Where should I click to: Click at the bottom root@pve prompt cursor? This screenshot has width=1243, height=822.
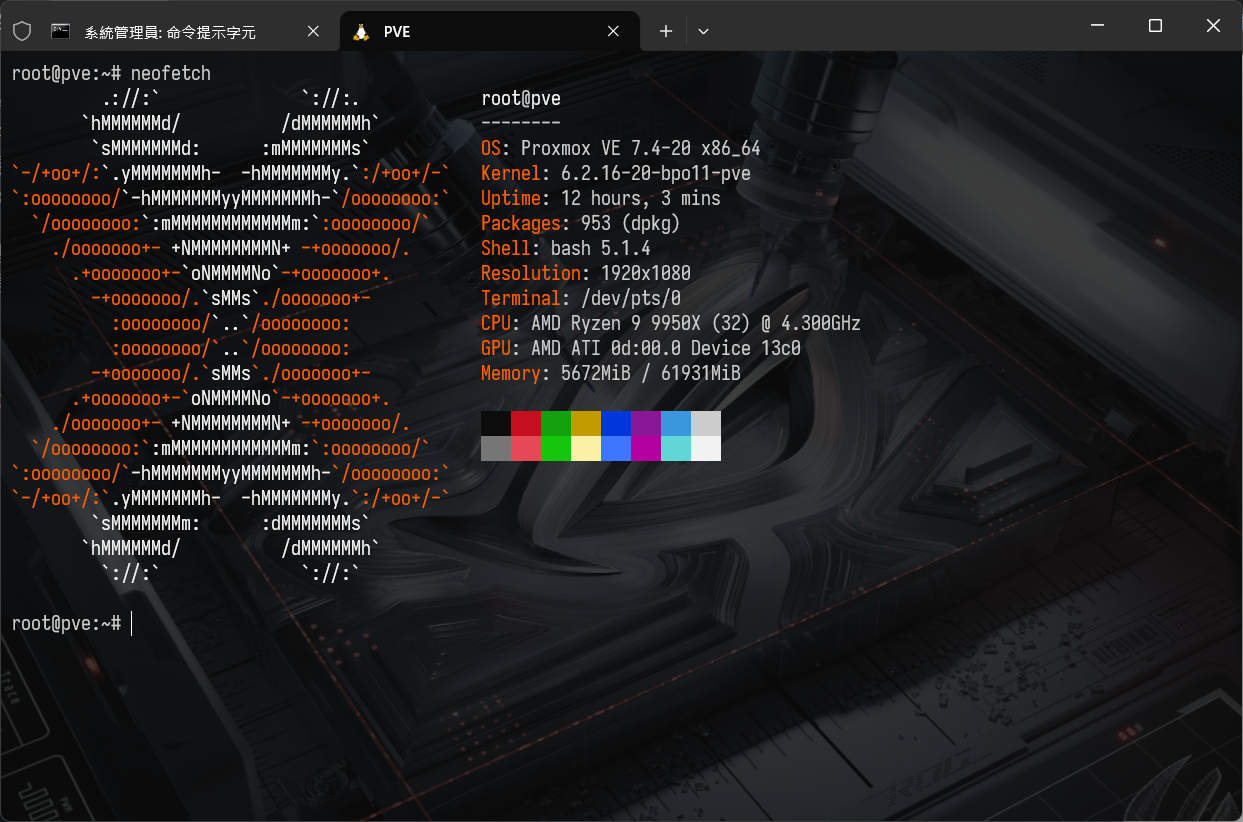[132, 623]
